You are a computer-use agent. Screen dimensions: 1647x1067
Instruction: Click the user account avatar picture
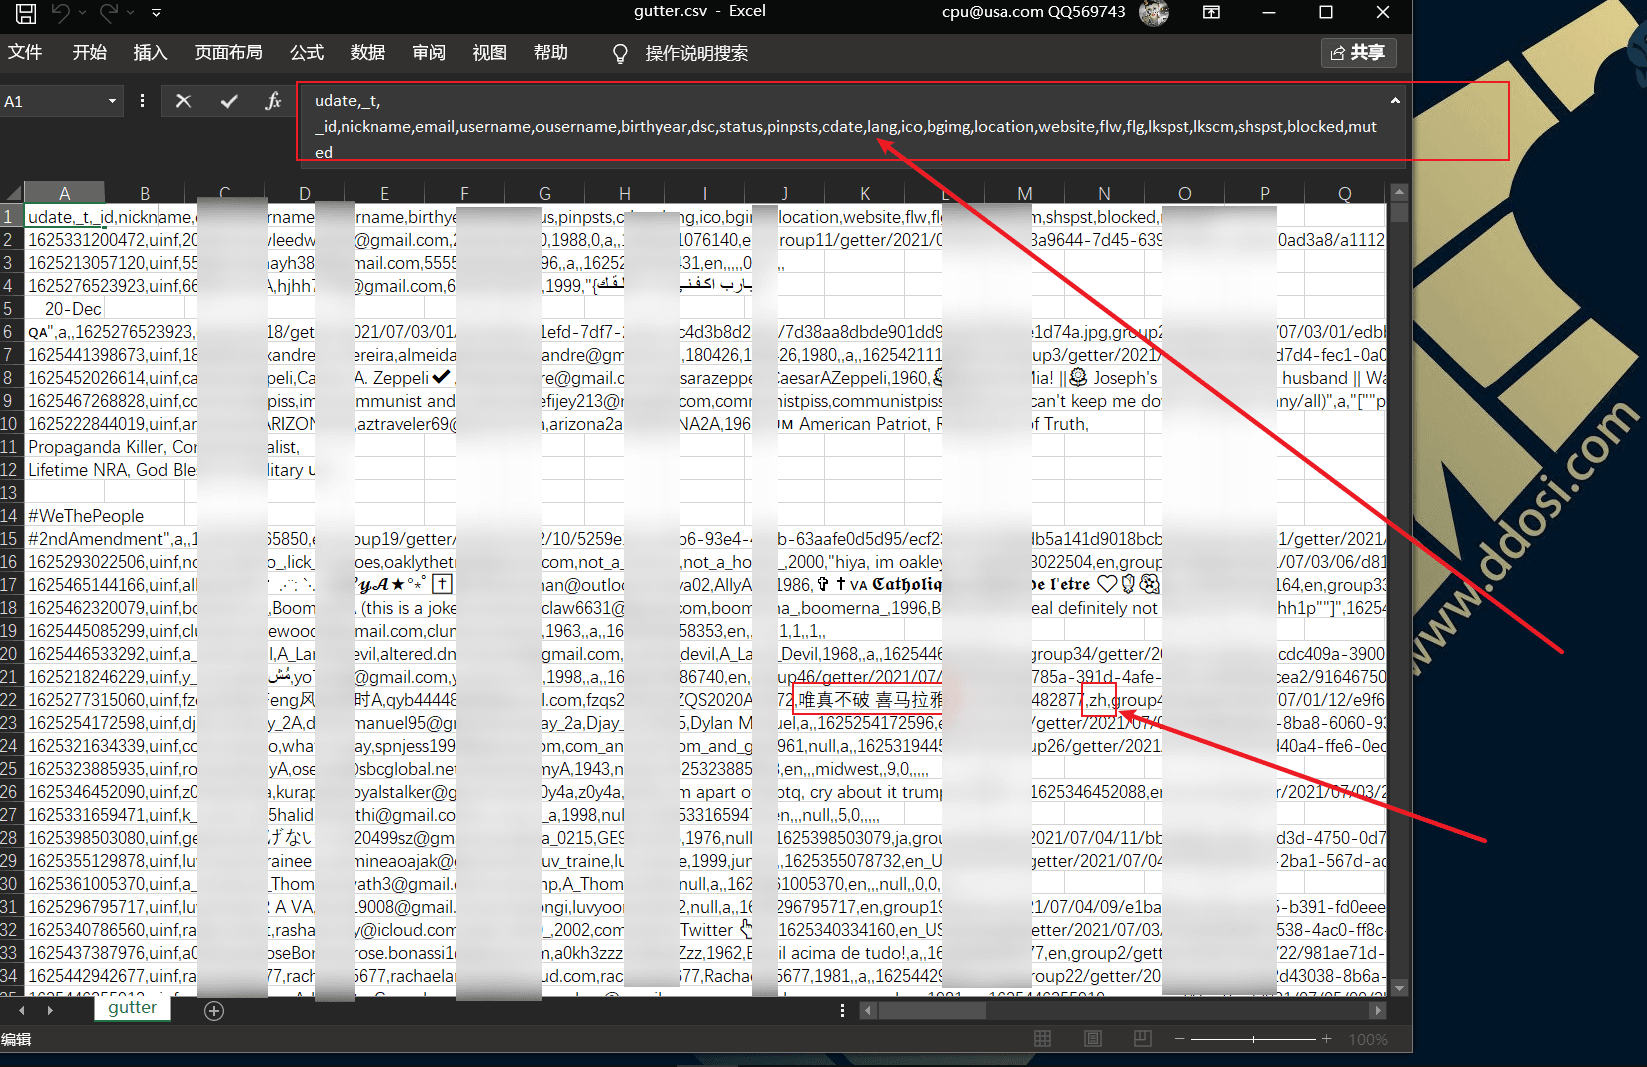coord(1153,13)
